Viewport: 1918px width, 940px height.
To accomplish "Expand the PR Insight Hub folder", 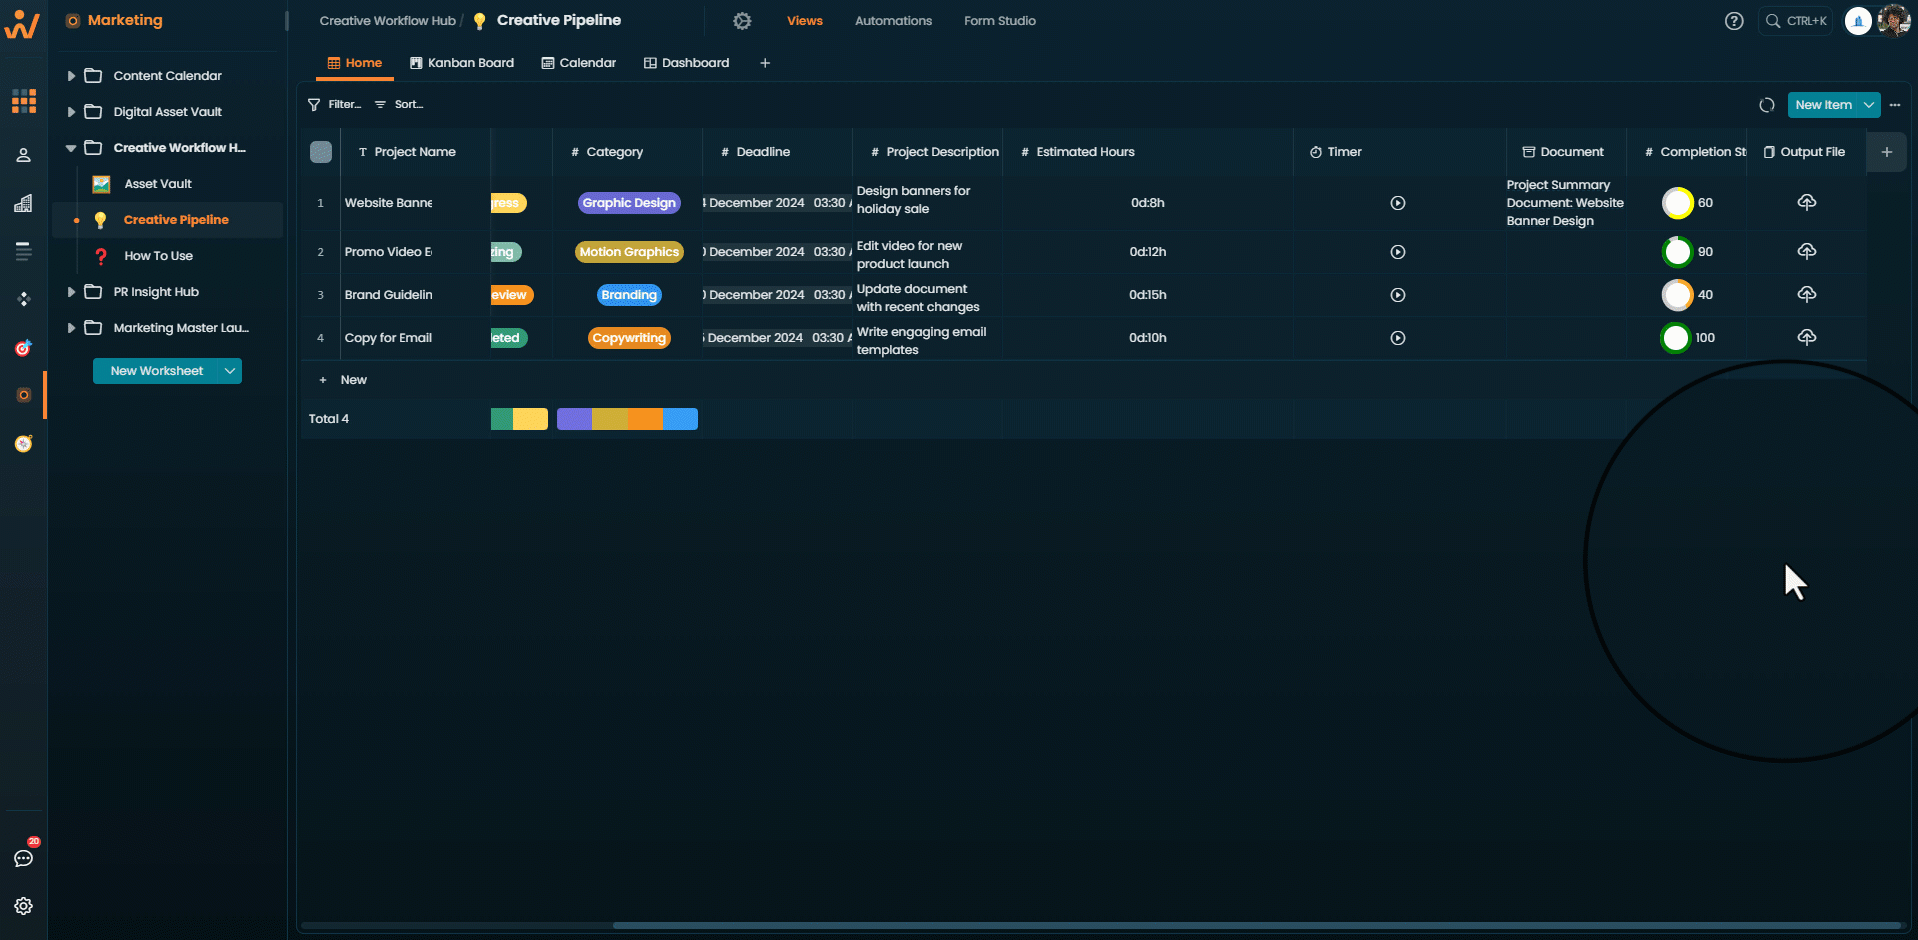I will click(x=71, y=292).
